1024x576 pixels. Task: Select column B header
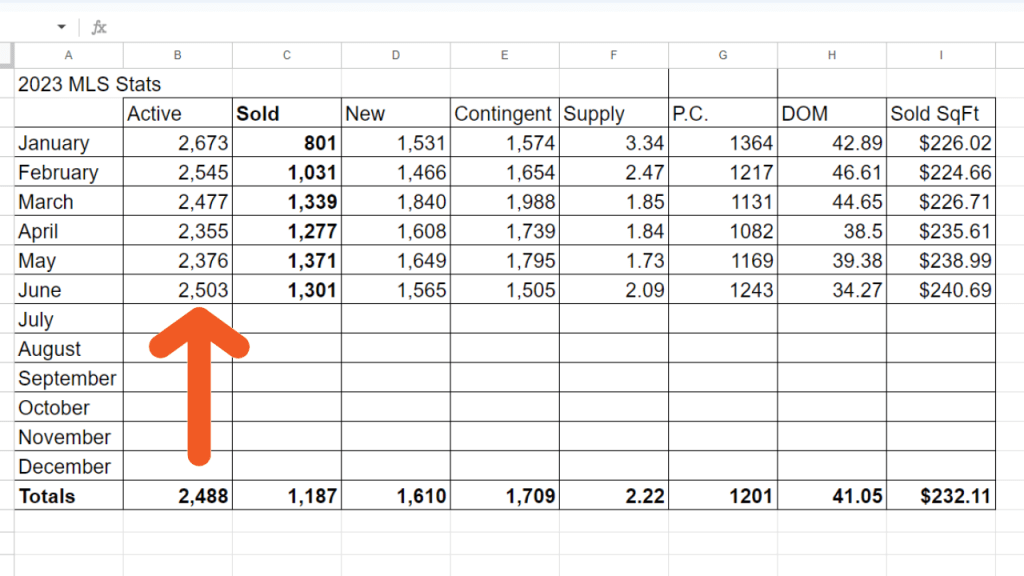tap(177, 55)
